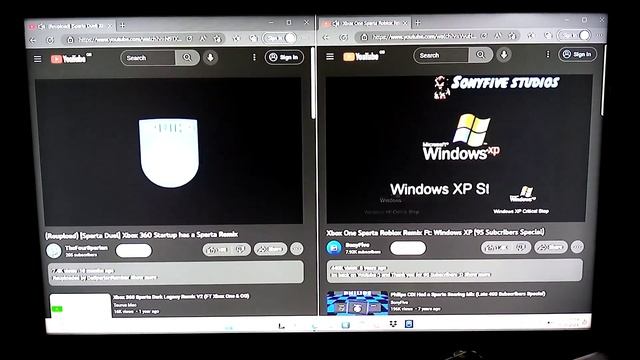The height and width of the screenshot is (360, 640).
Task: Click the Windows XP video player on the right
Action: point(458,149)
